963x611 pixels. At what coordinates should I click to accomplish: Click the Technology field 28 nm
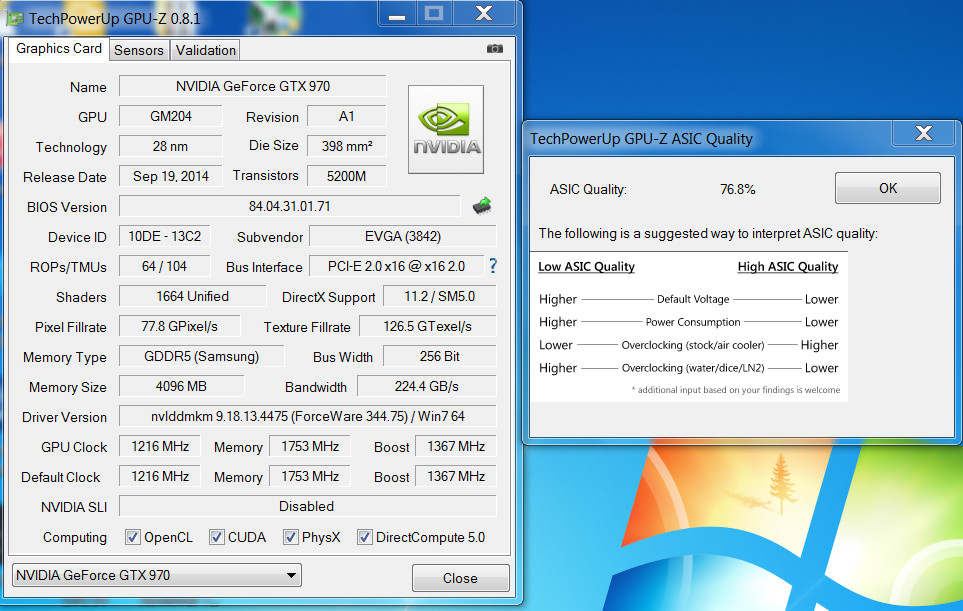click(171, 146)
